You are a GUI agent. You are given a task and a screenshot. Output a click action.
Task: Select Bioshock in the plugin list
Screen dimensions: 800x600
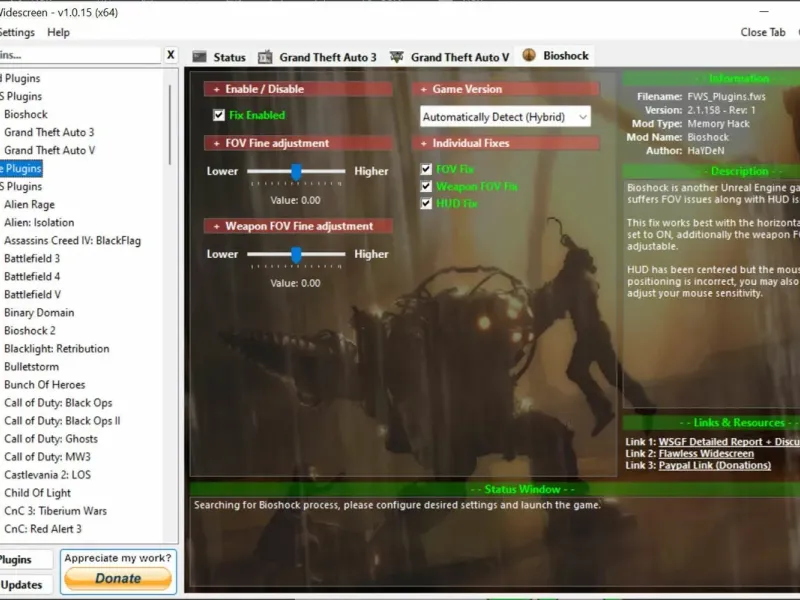26,114
